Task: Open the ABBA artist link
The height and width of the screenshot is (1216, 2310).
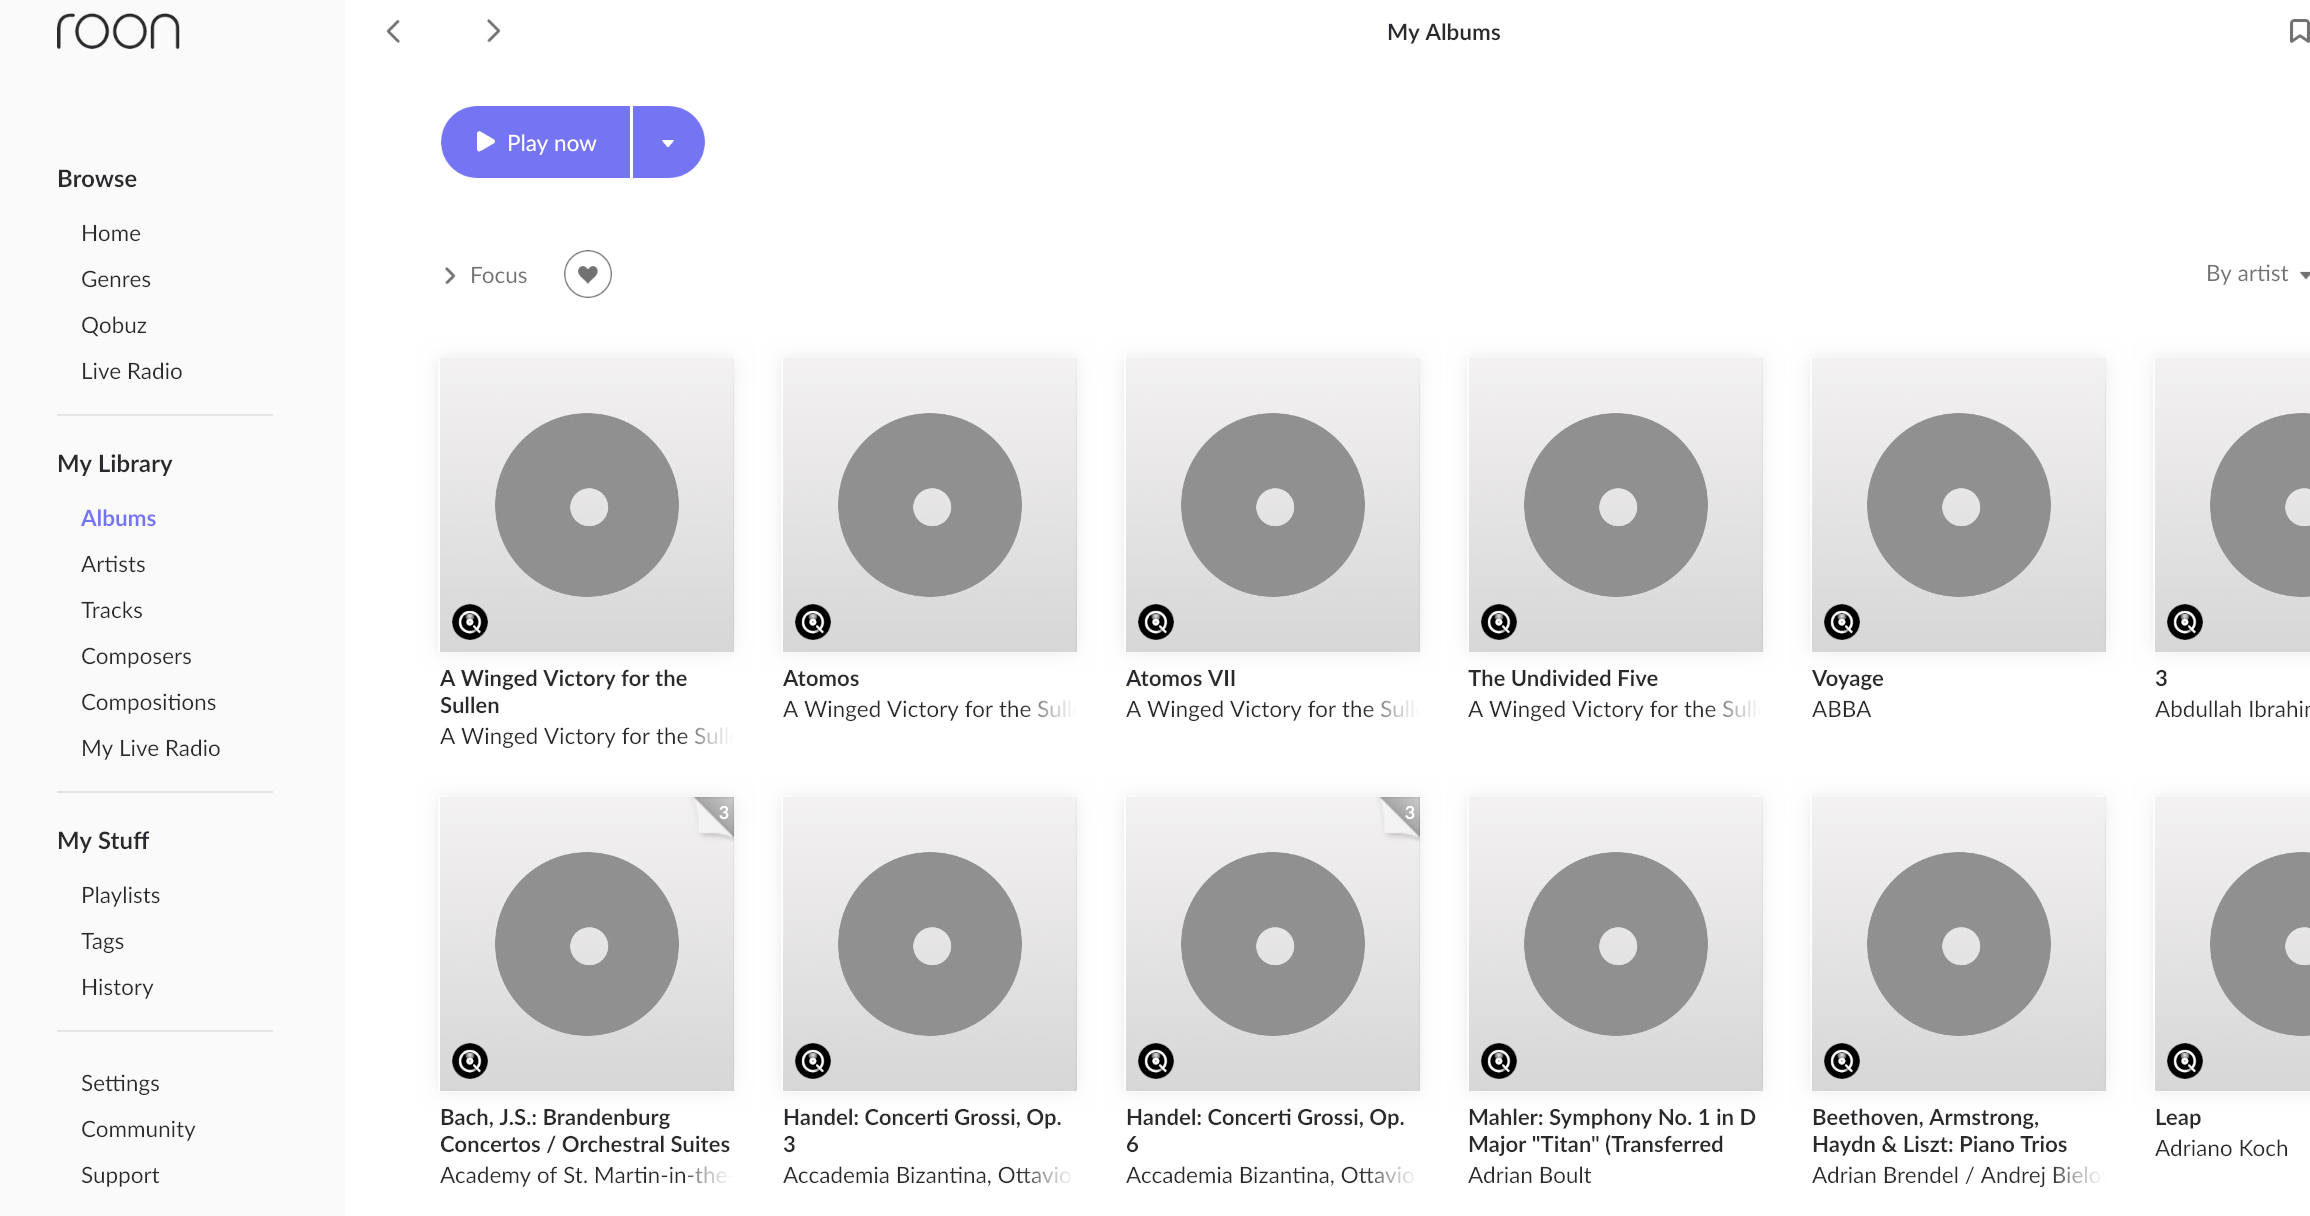Action: pos(1841,709)
